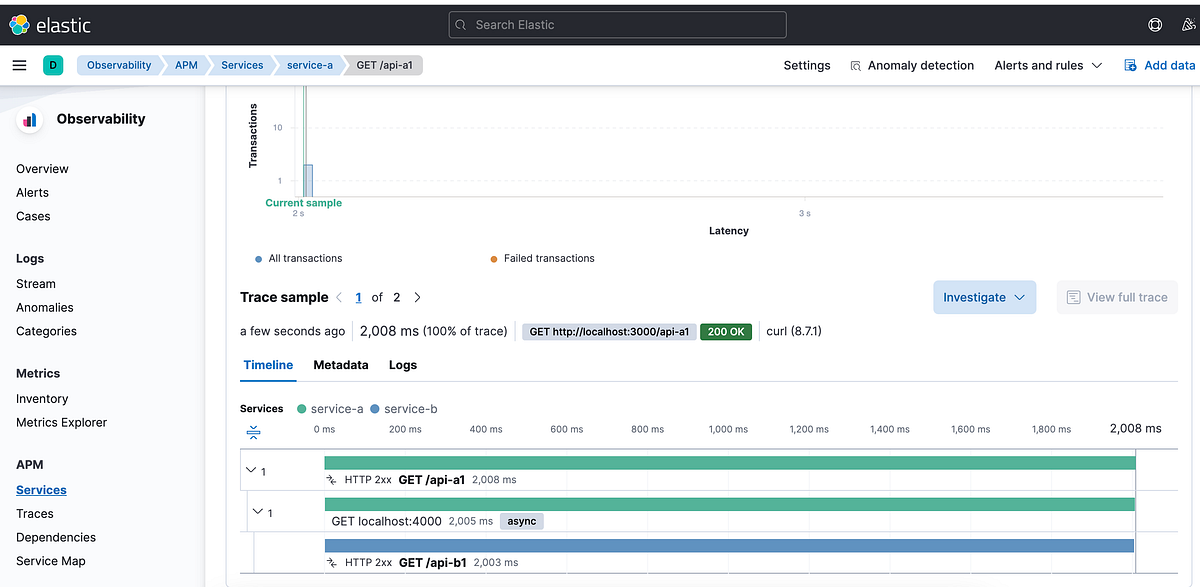Image resolution: width=1200 pixels, height=587 pixels.
Task: Switch to the Logs tab
Action: pyautogui.click(x=403, y=365)
